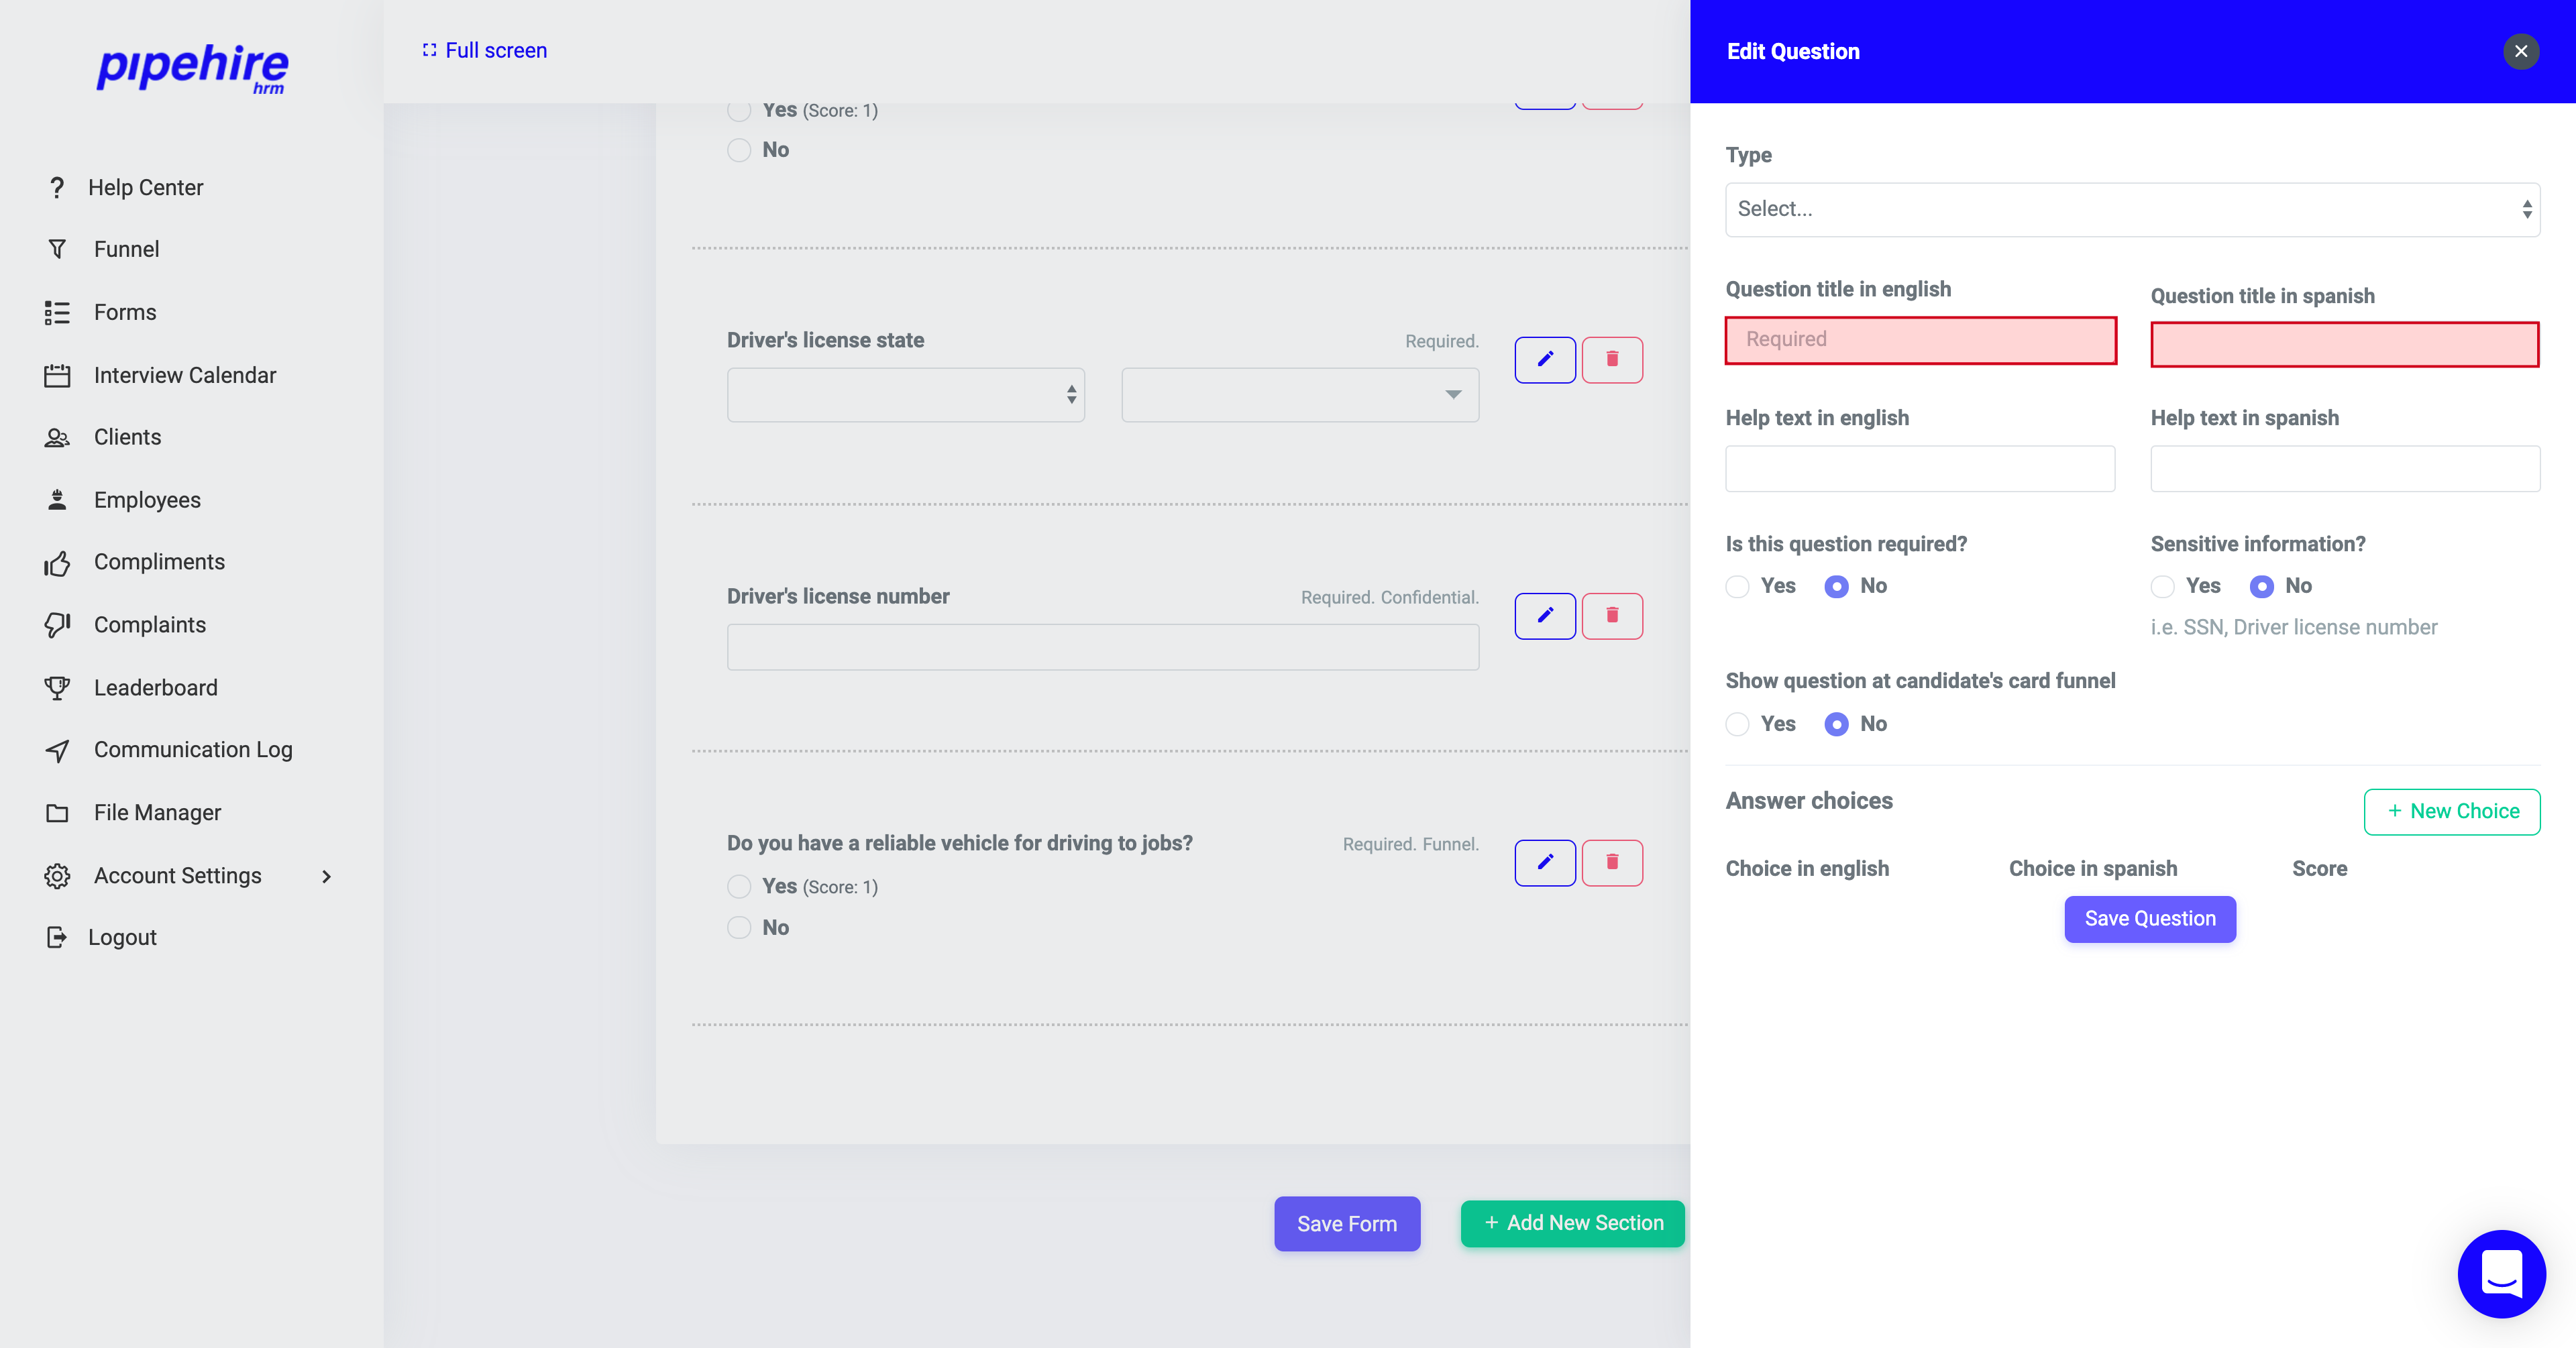Click the Question title in english field
The image size is (2576, 1348).
coord(1921,340)
